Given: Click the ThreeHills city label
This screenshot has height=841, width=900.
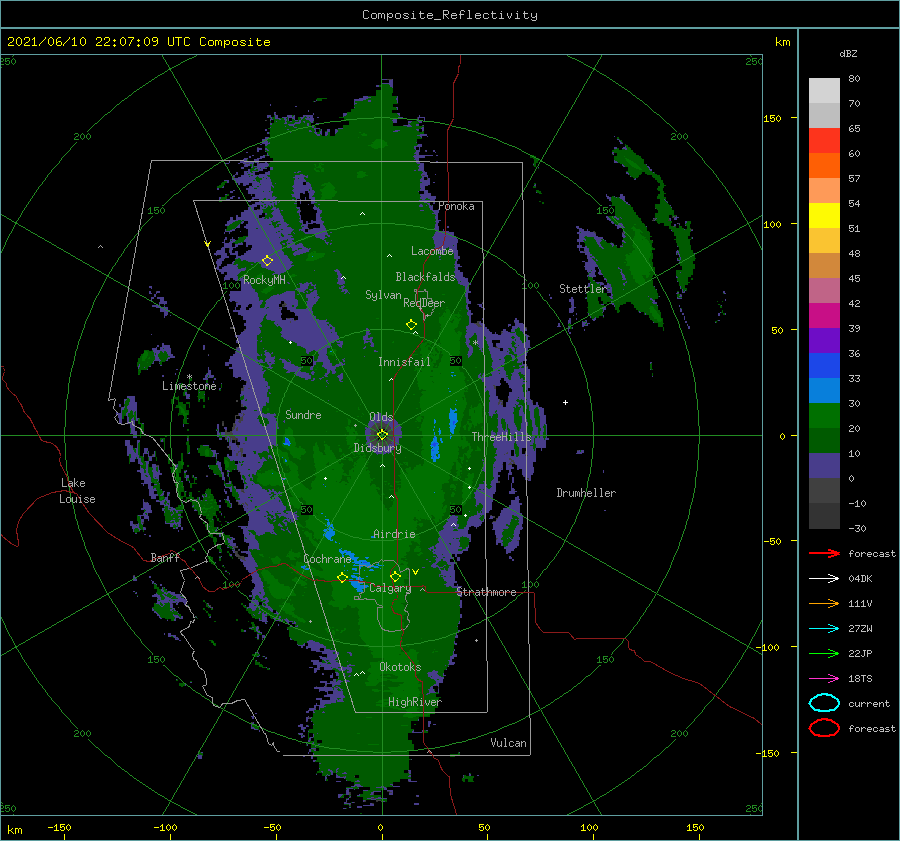Looking at the screenshot, I should 502,437.
